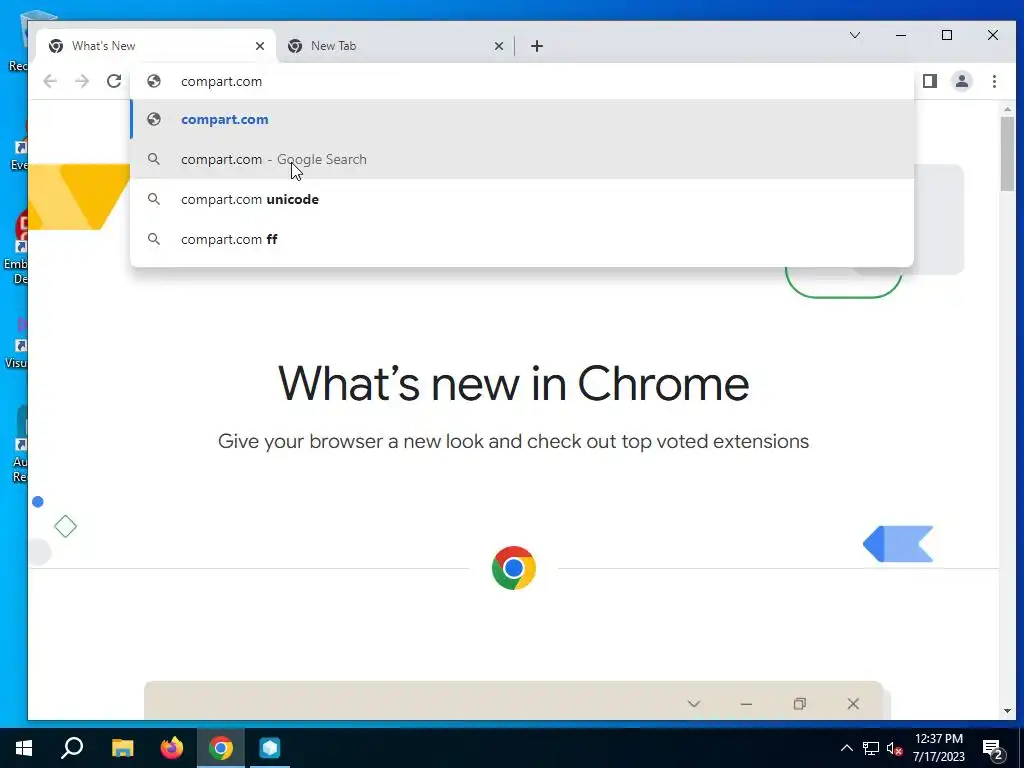Screen dimensions: 1024x768
Task: Maximize the Chrome window
Action: tap(947, 35)
